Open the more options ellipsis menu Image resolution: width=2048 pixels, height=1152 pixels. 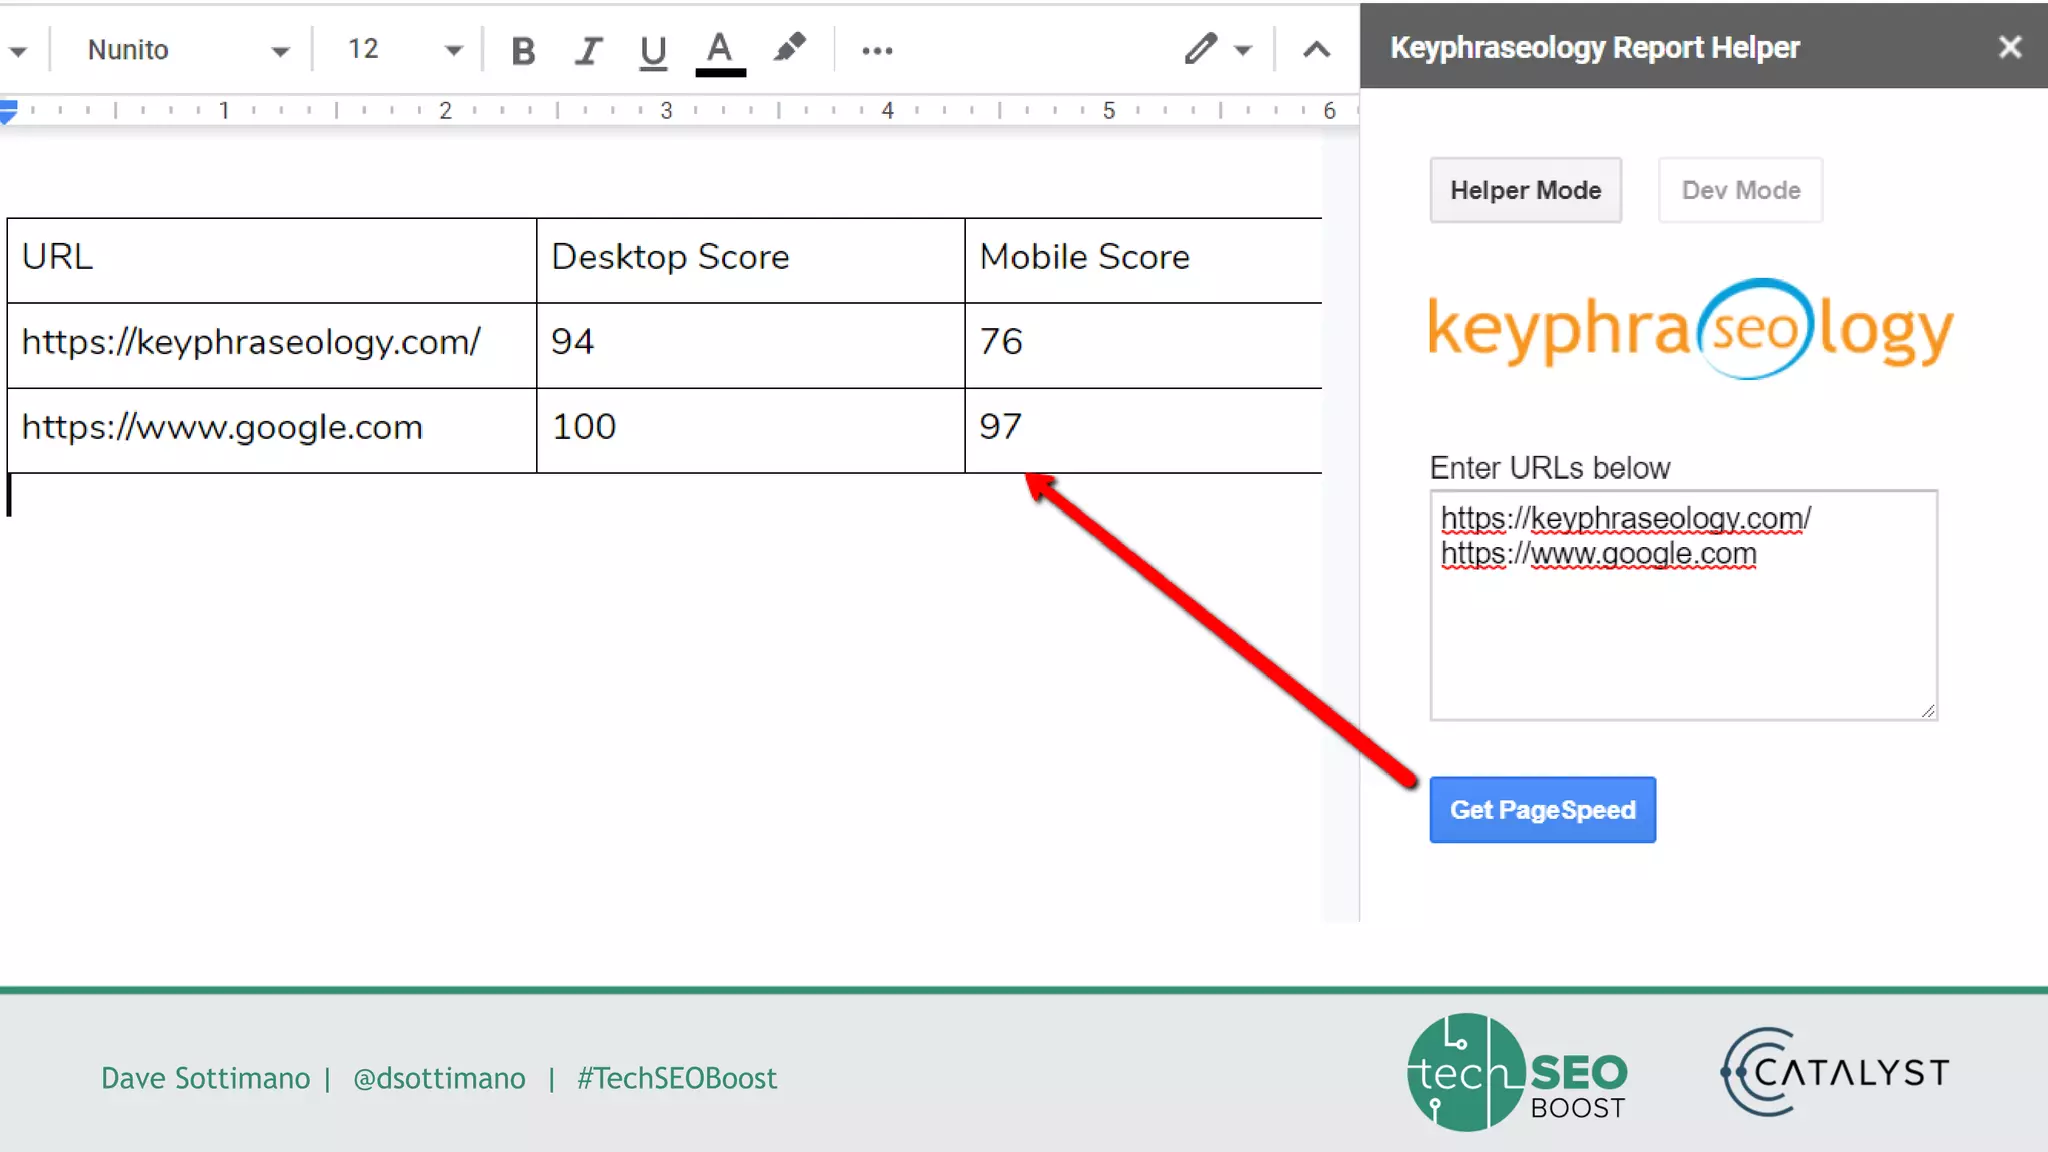click(877, 50)
